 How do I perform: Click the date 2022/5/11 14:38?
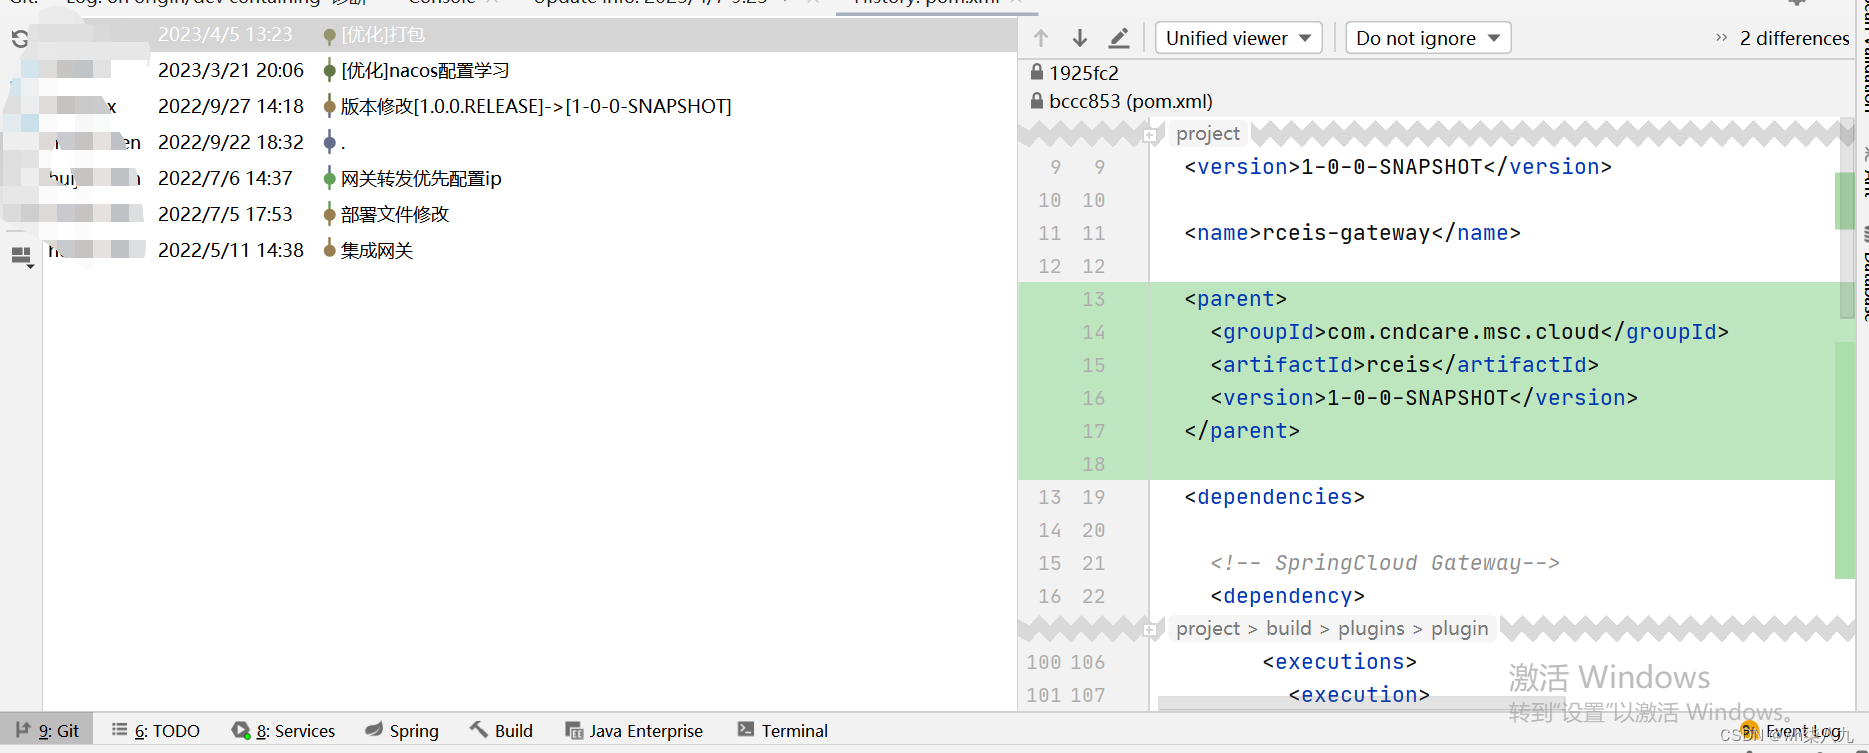pyautogui.click(x=231, y=250)
